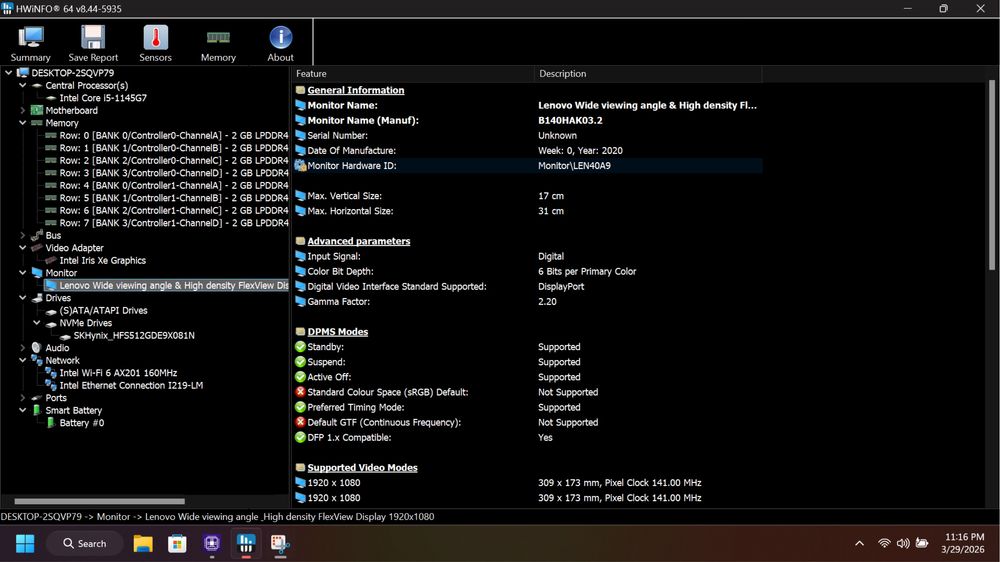
Task: Click the Audio speaker icon in tree
Action: (x=36, y=348)
